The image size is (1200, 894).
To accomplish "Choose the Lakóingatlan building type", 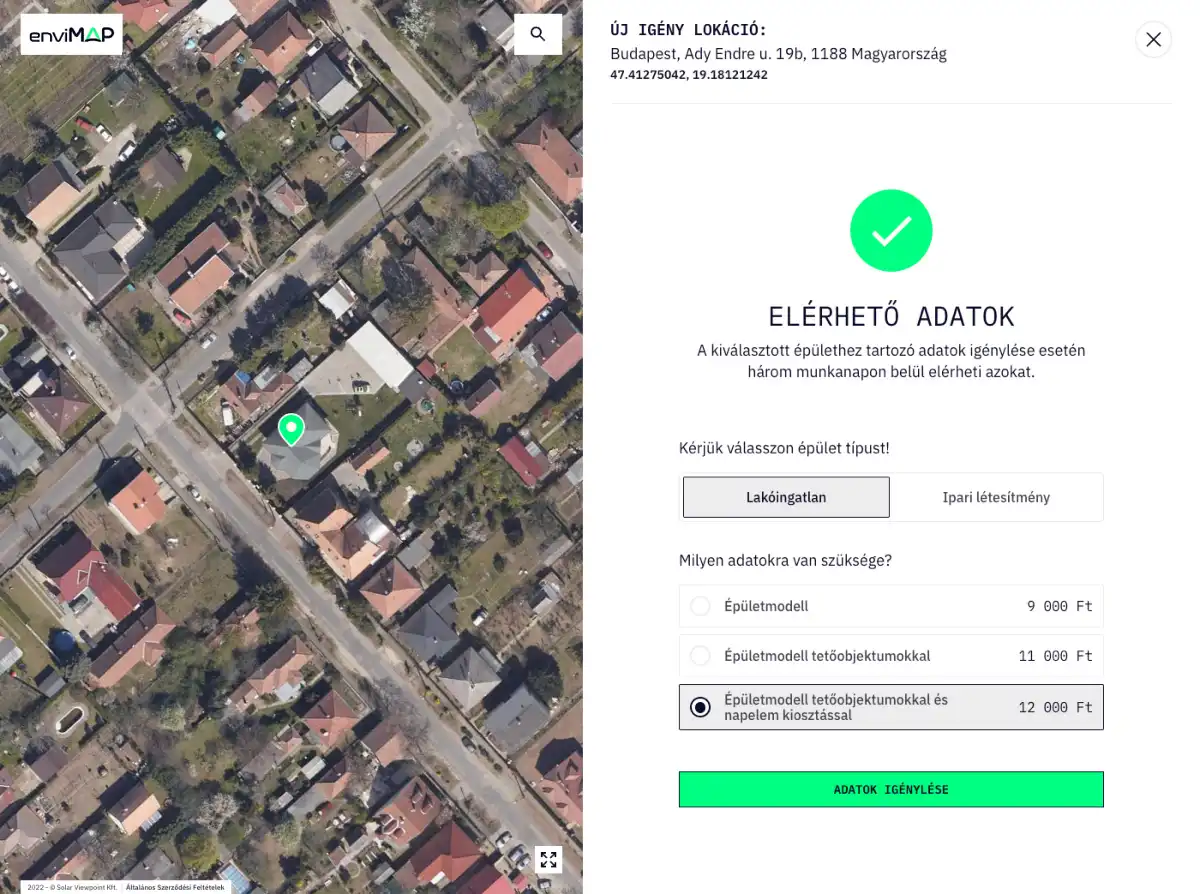I will click(786, 497).
